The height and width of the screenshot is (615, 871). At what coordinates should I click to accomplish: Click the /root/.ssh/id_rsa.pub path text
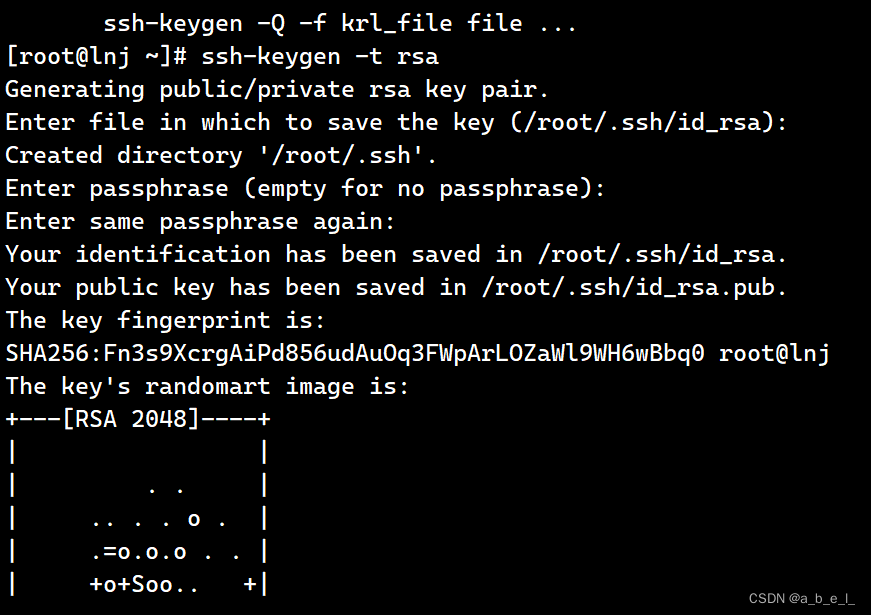coord(634,287)
